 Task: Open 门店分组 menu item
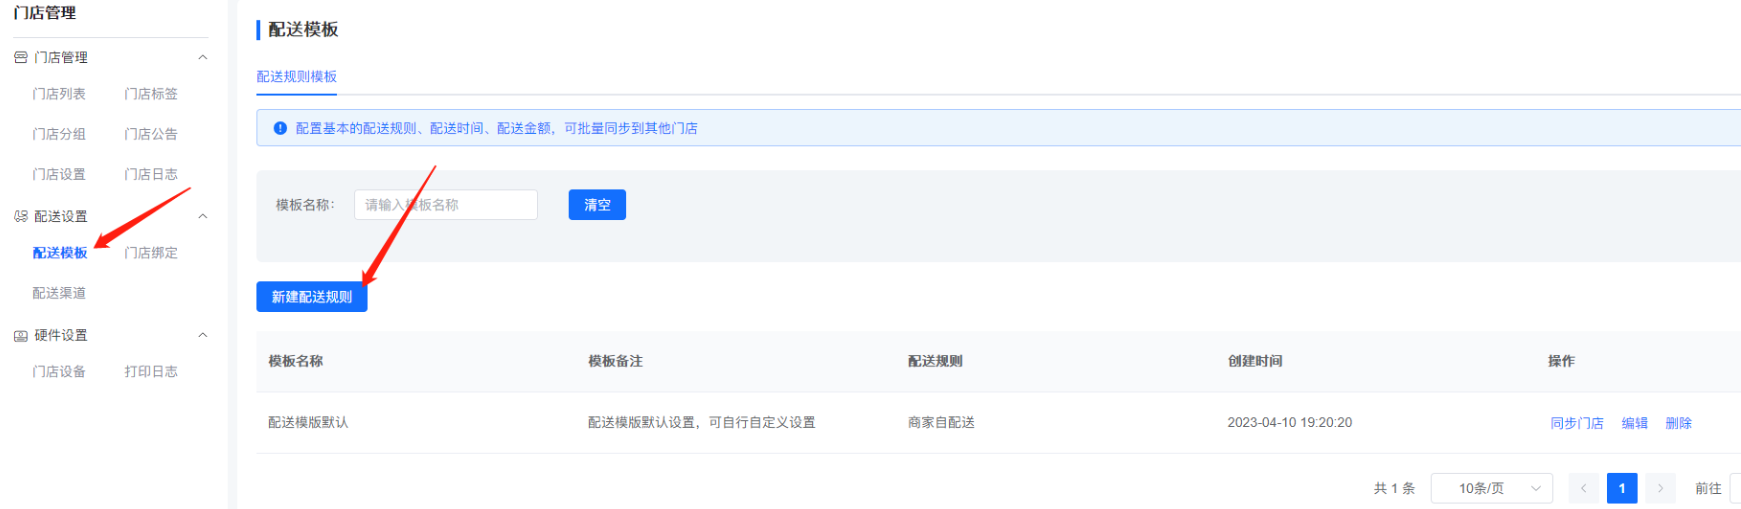point(59,134)
